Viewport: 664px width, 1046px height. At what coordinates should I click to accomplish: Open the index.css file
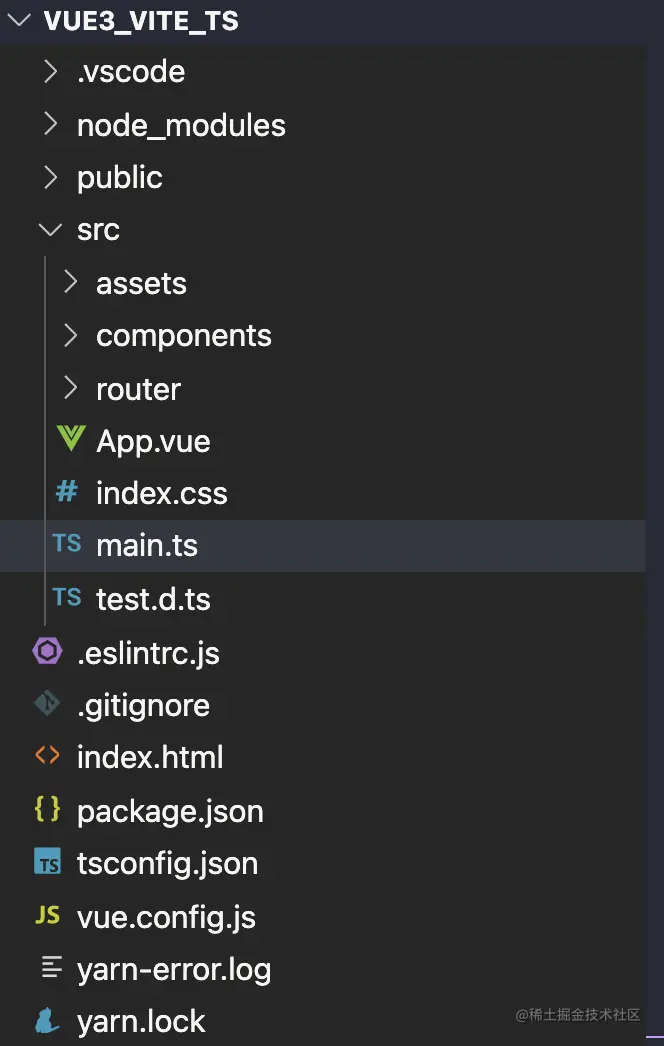click(161, 494)
